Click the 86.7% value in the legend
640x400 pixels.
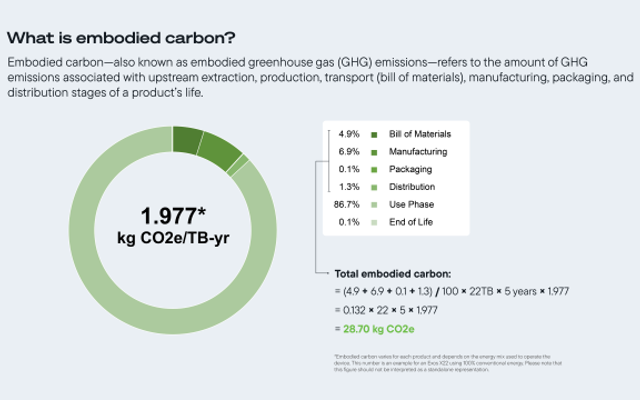345,205
